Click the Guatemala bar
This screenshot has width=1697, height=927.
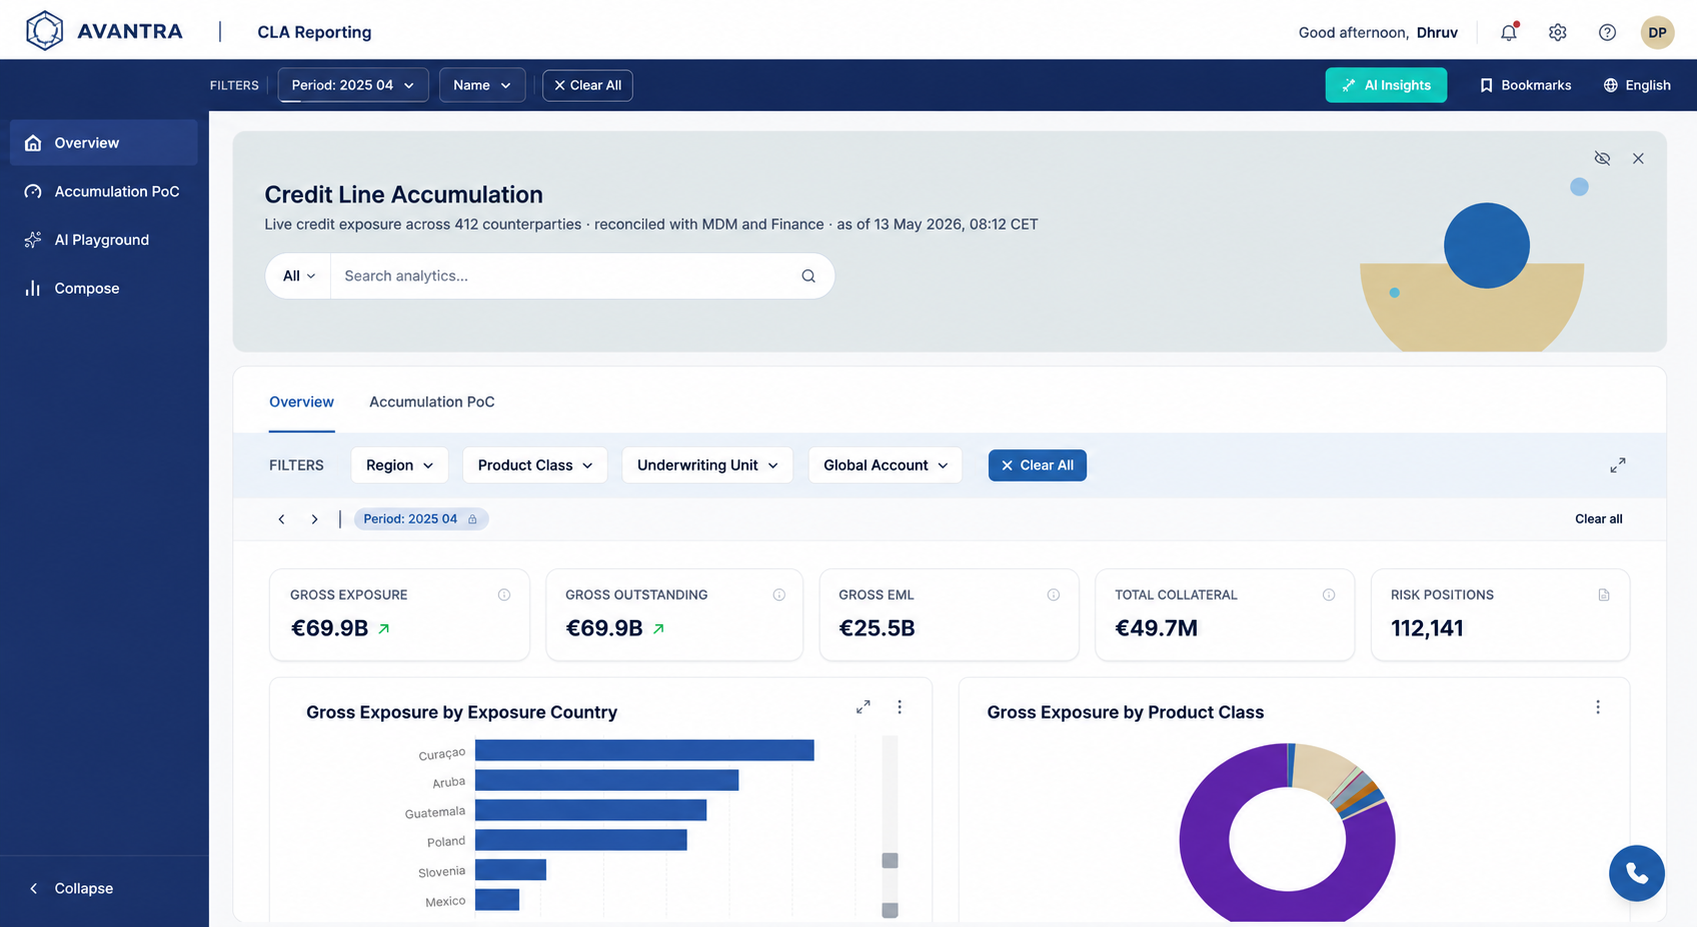[x=590, y=810]
